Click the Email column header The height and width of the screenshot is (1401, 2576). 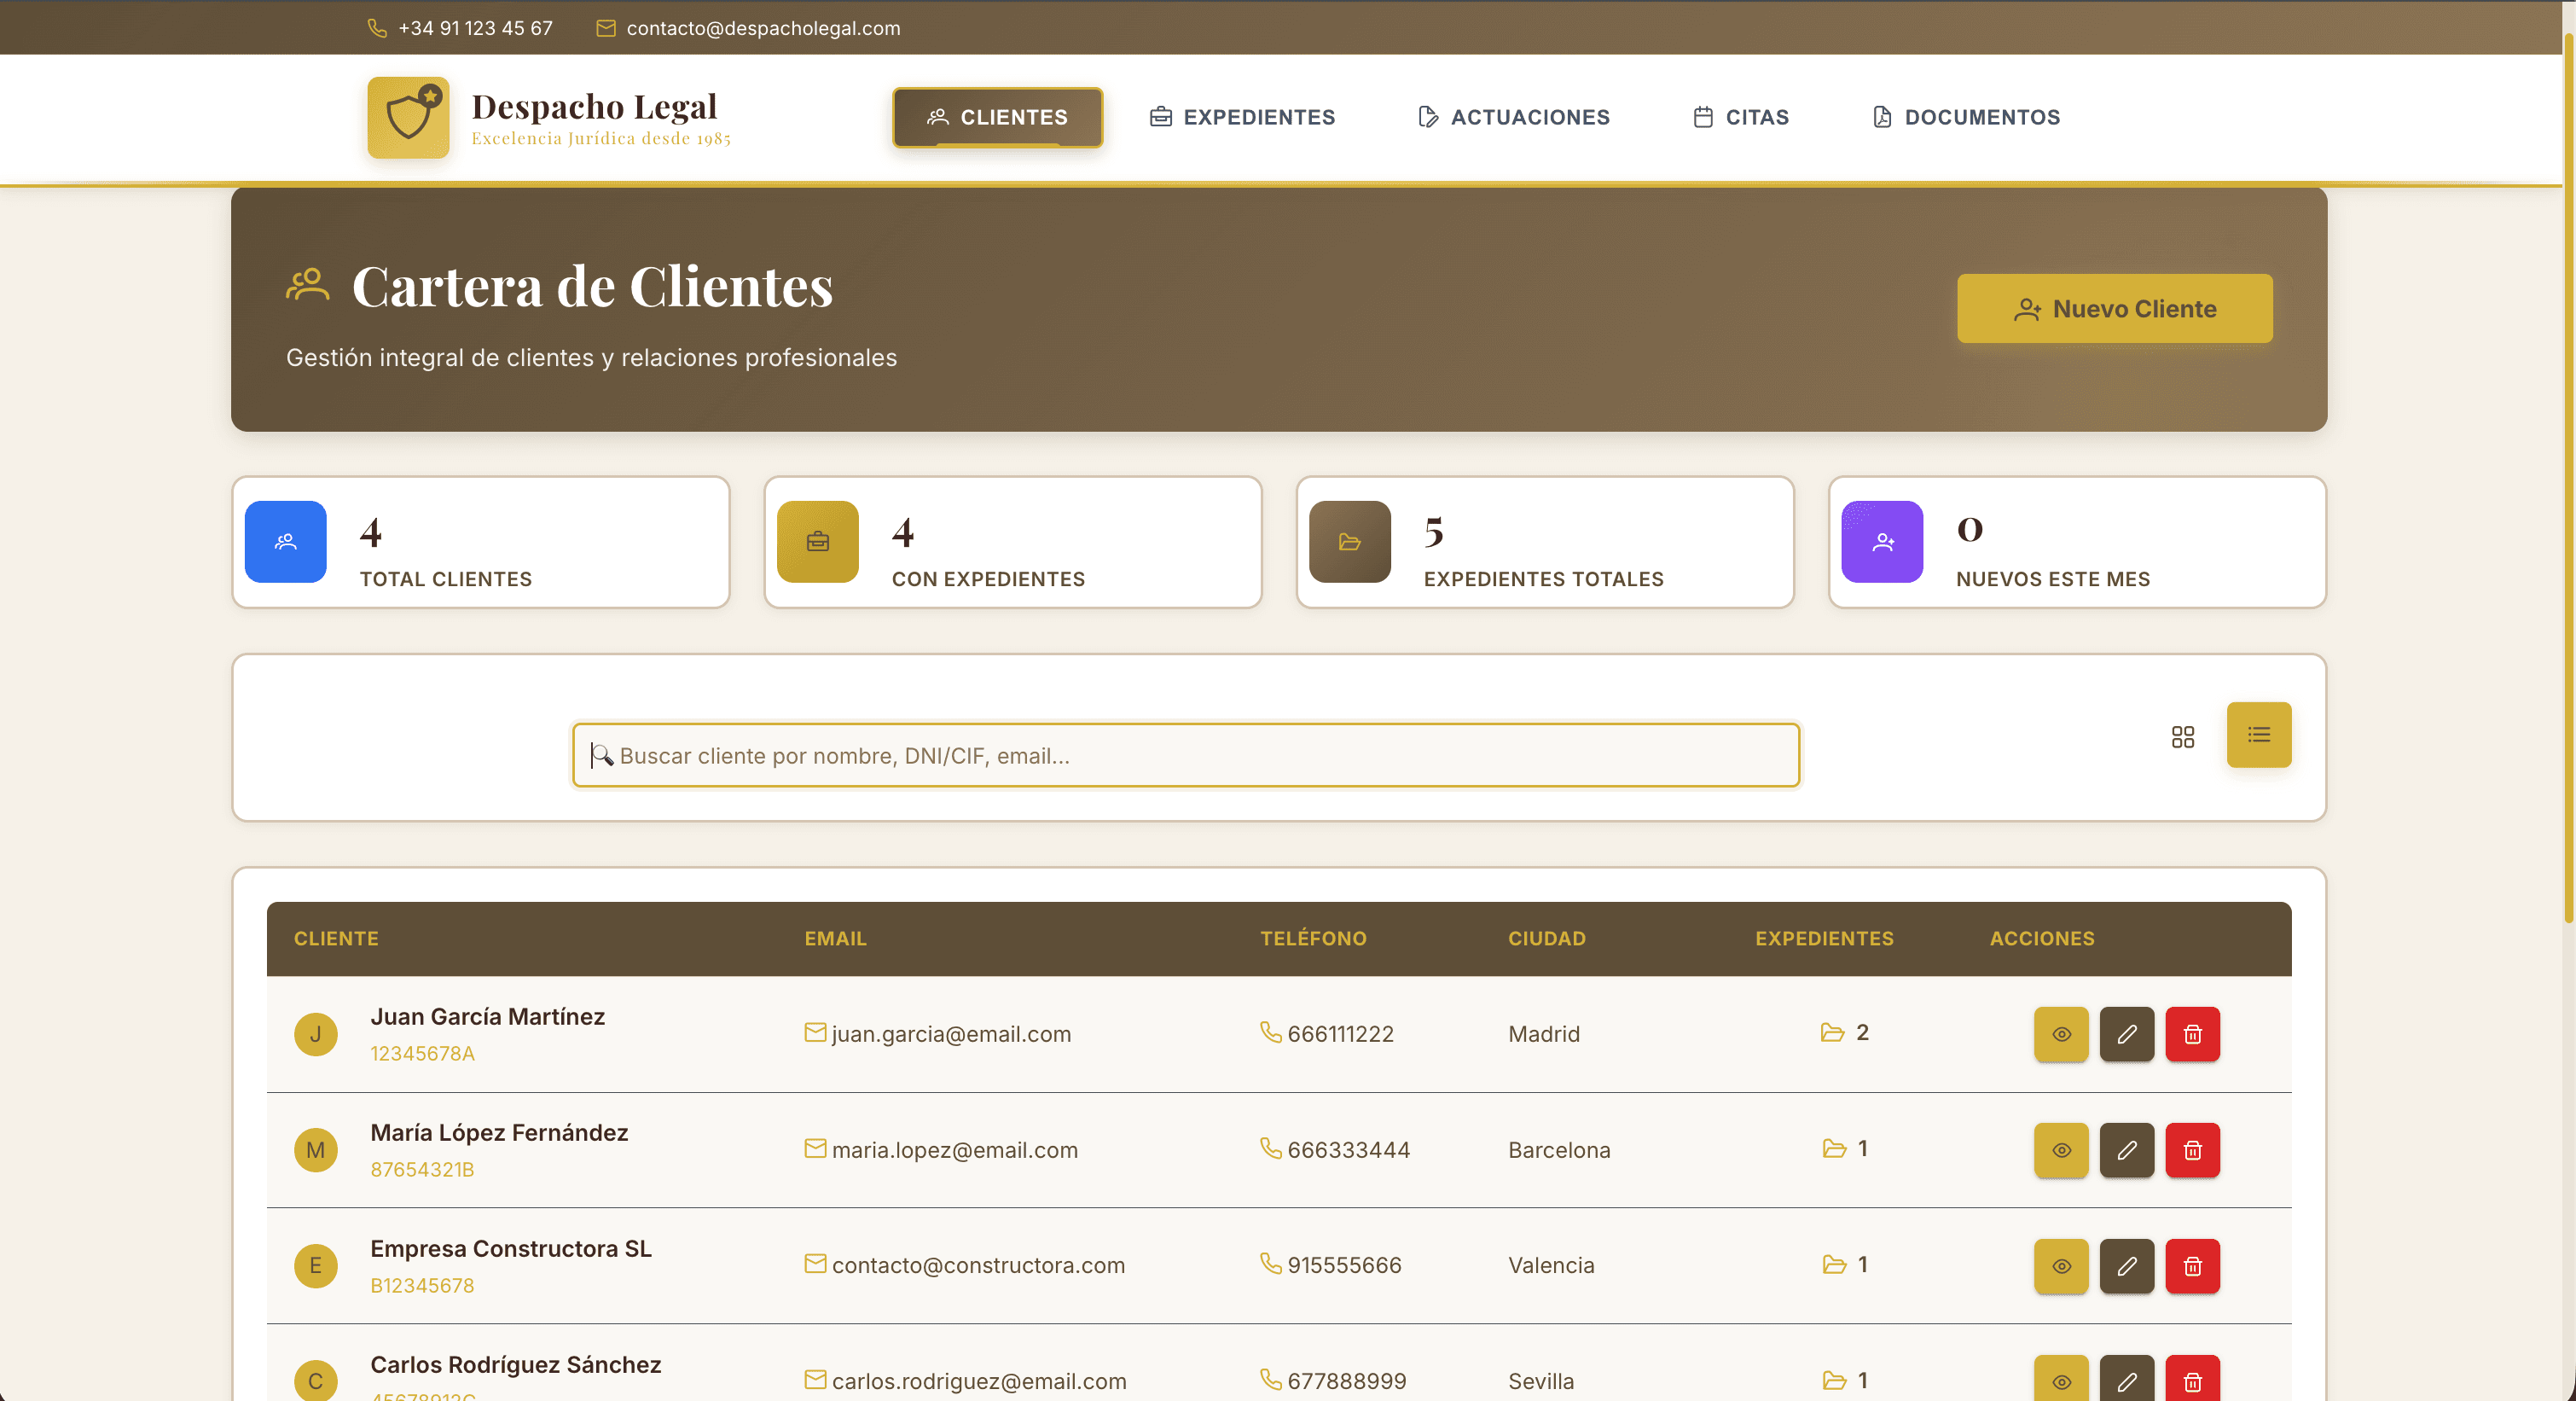coord(835,938)
